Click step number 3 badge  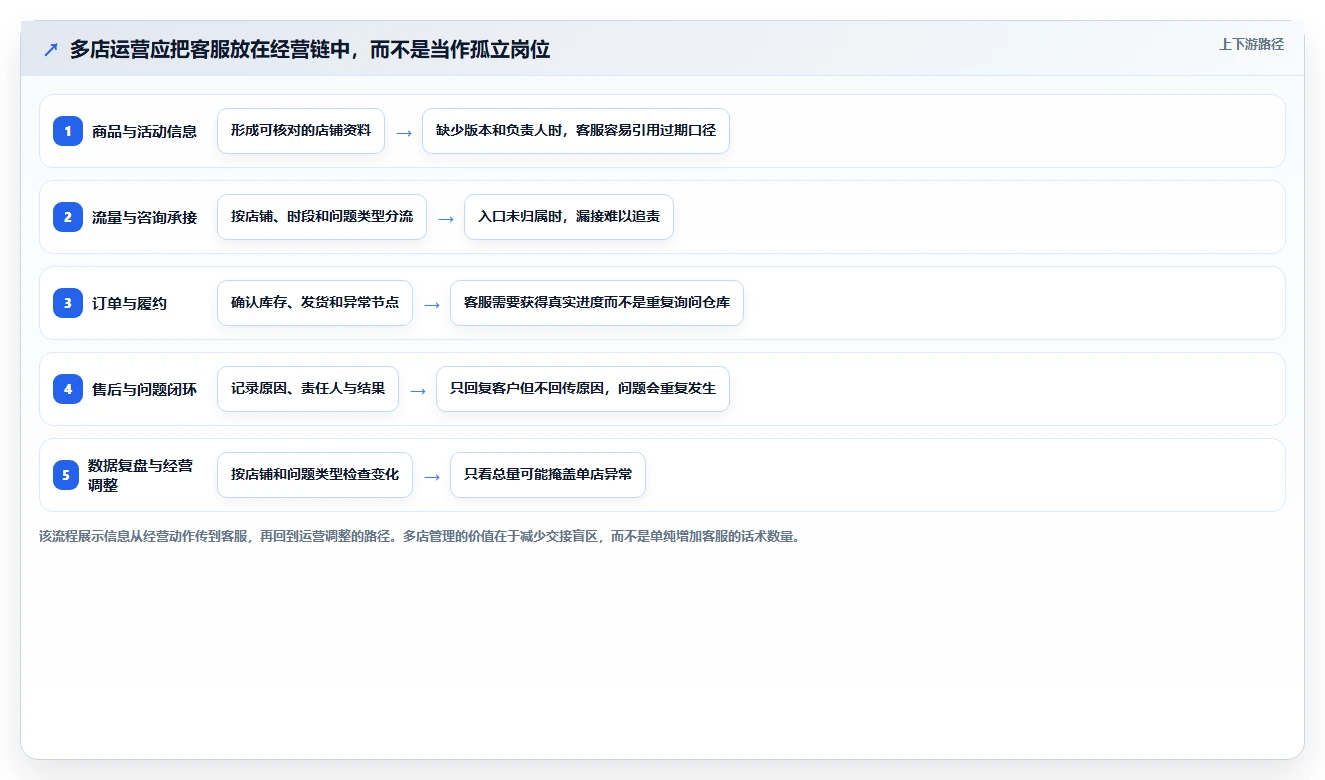[68, 303]
